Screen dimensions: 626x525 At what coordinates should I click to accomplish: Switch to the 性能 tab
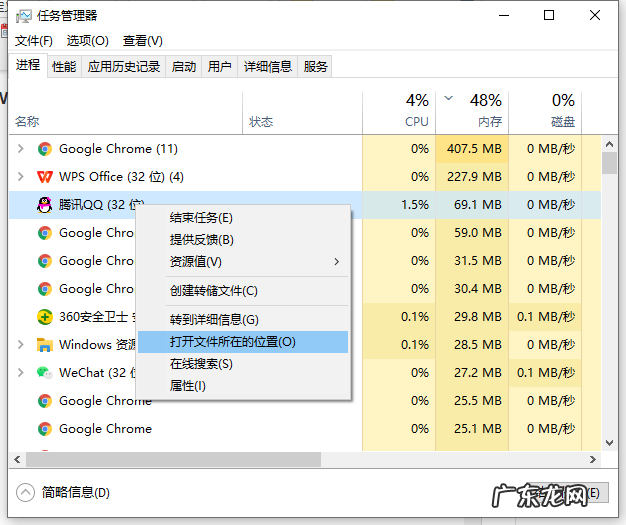coord(64,66)
